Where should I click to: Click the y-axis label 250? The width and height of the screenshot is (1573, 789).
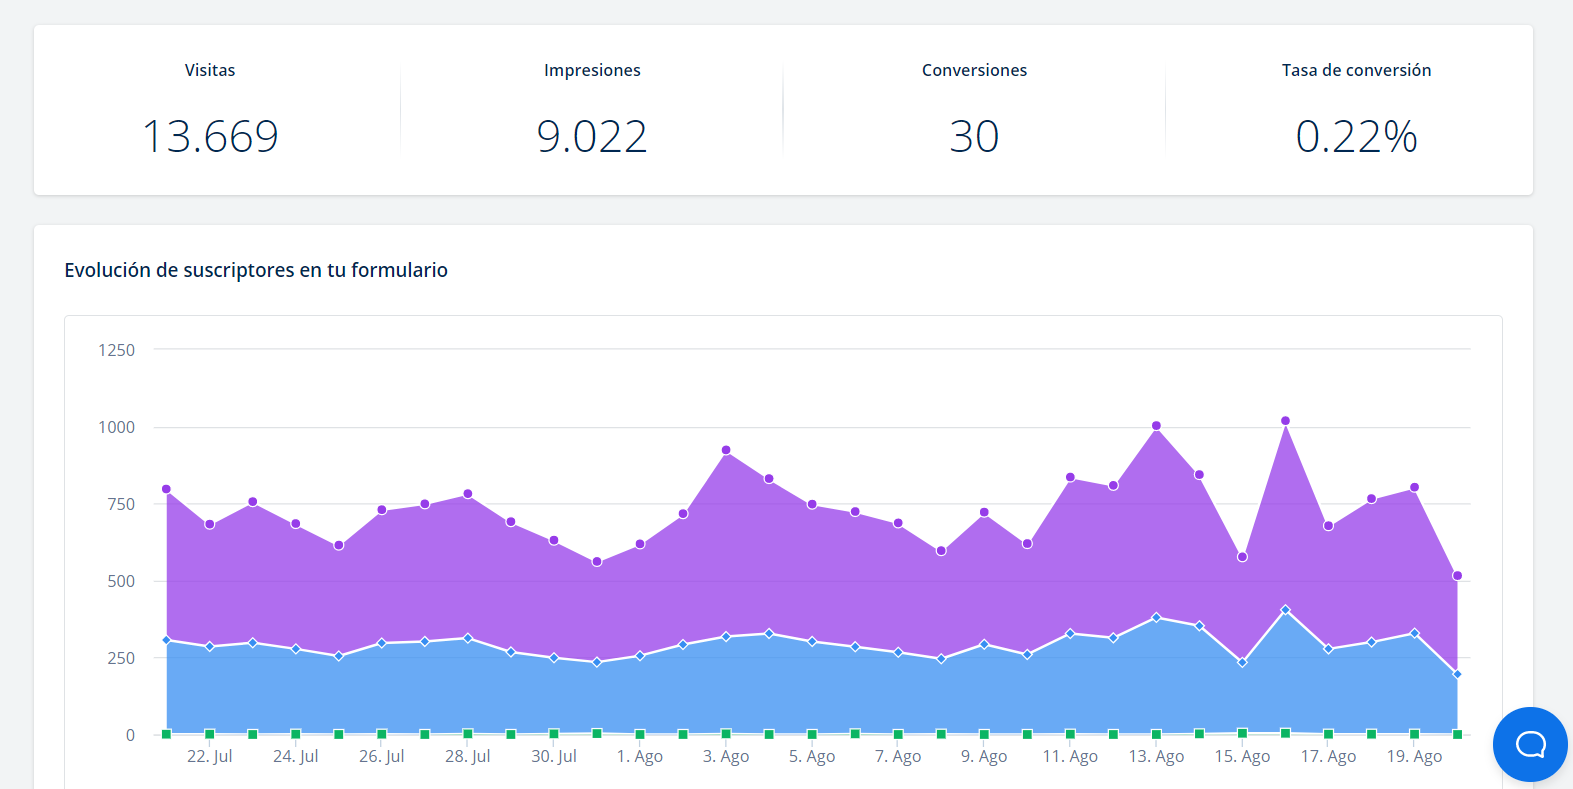121,658
